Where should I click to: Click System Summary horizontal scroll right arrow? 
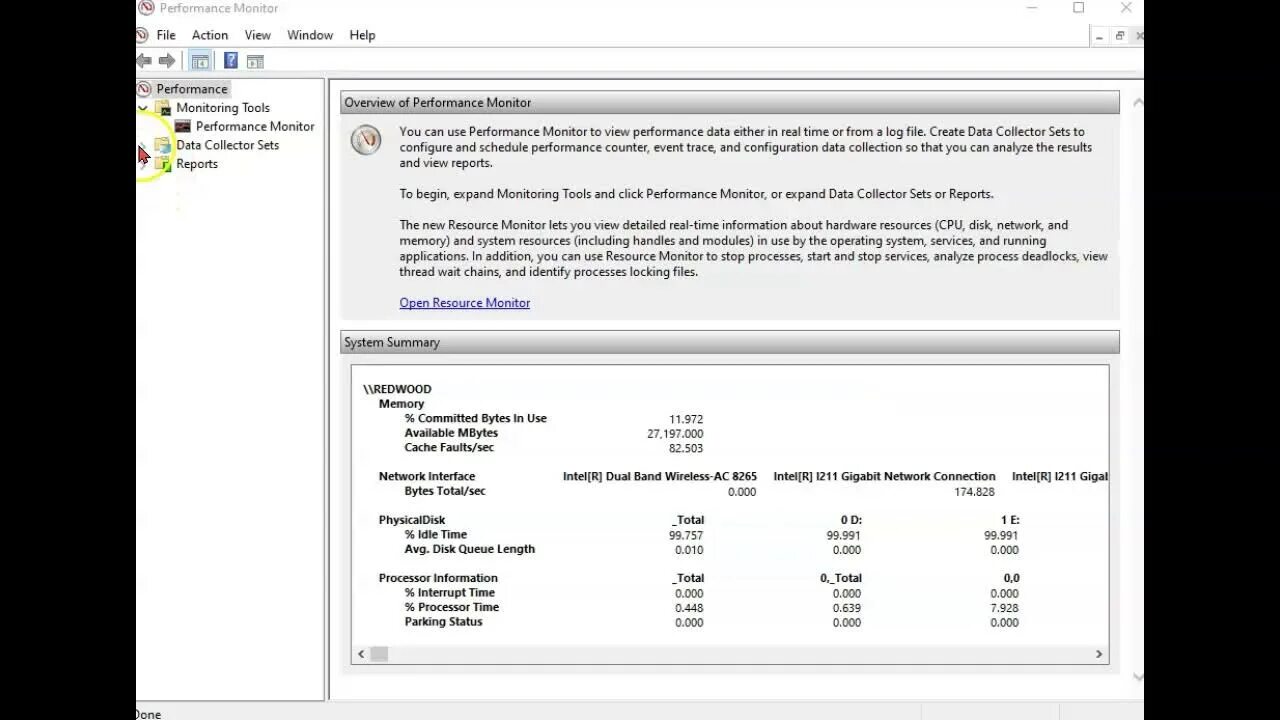pos(1099,654)
